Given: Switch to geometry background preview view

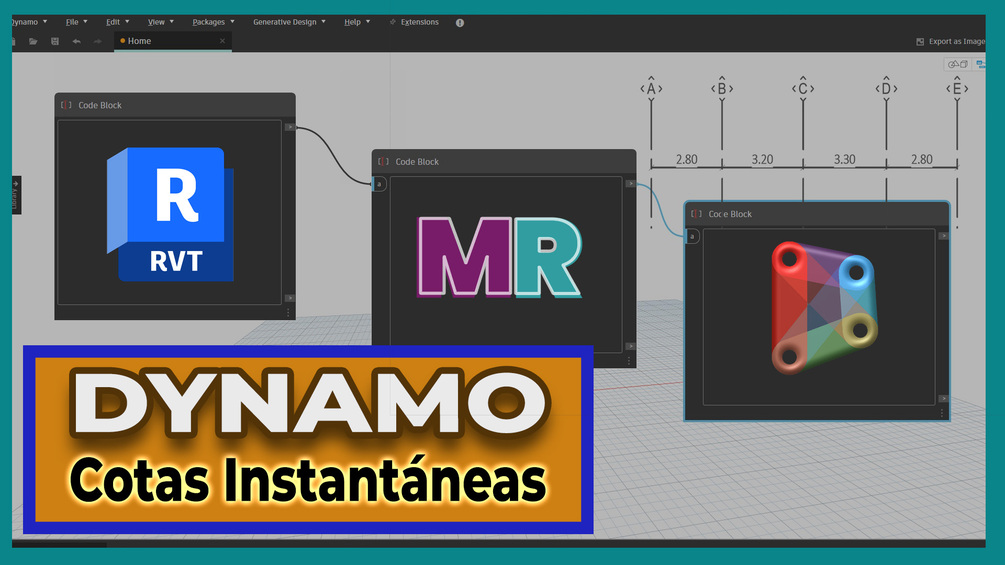Looking at the screenshot, I should click(958, 64).
